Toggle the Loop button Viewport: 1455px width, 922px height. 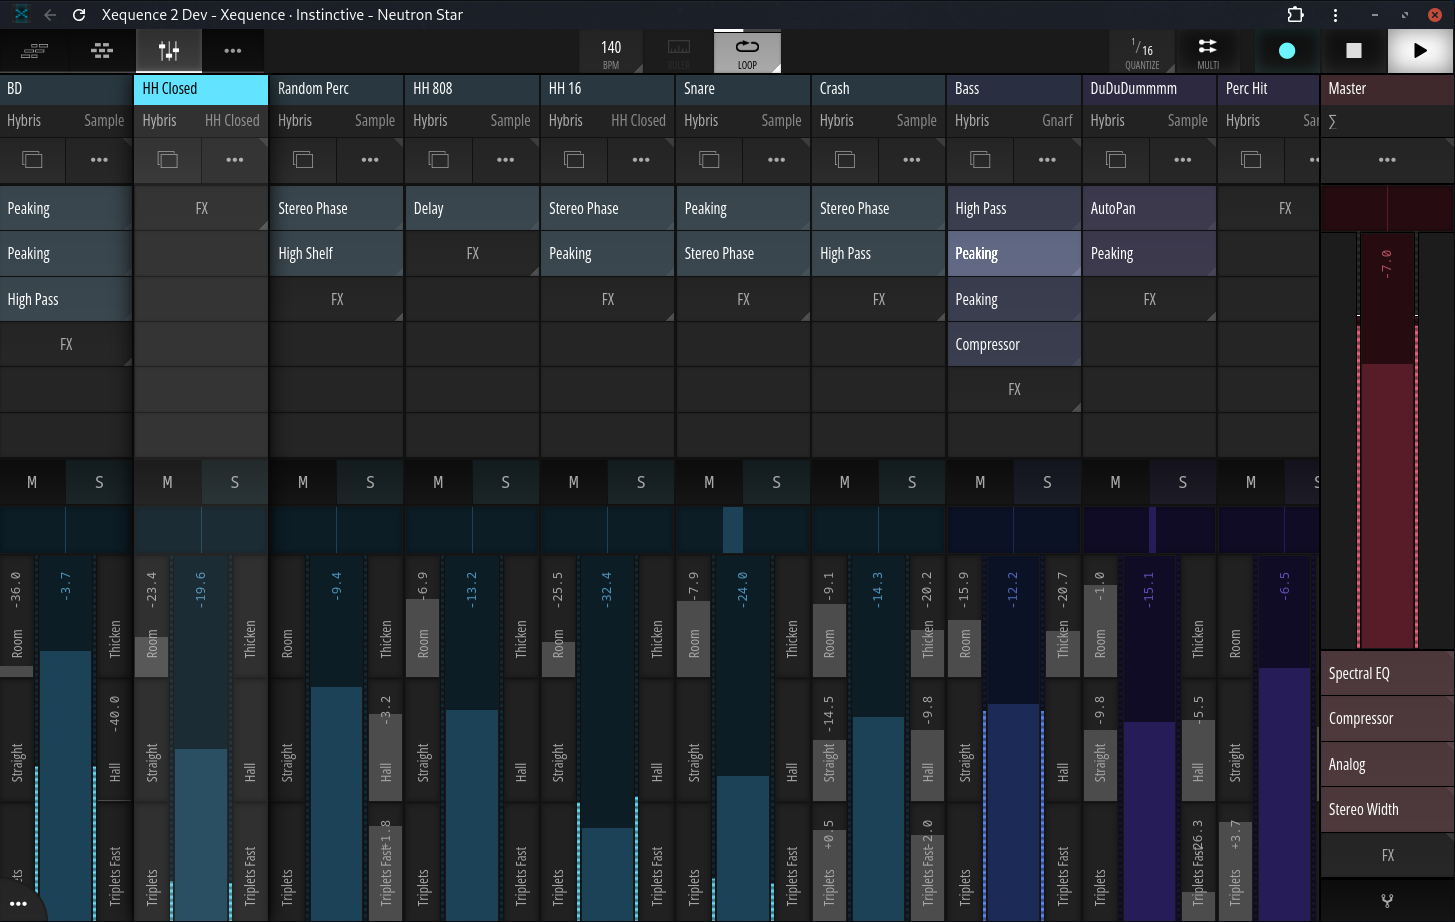point(747,51)
